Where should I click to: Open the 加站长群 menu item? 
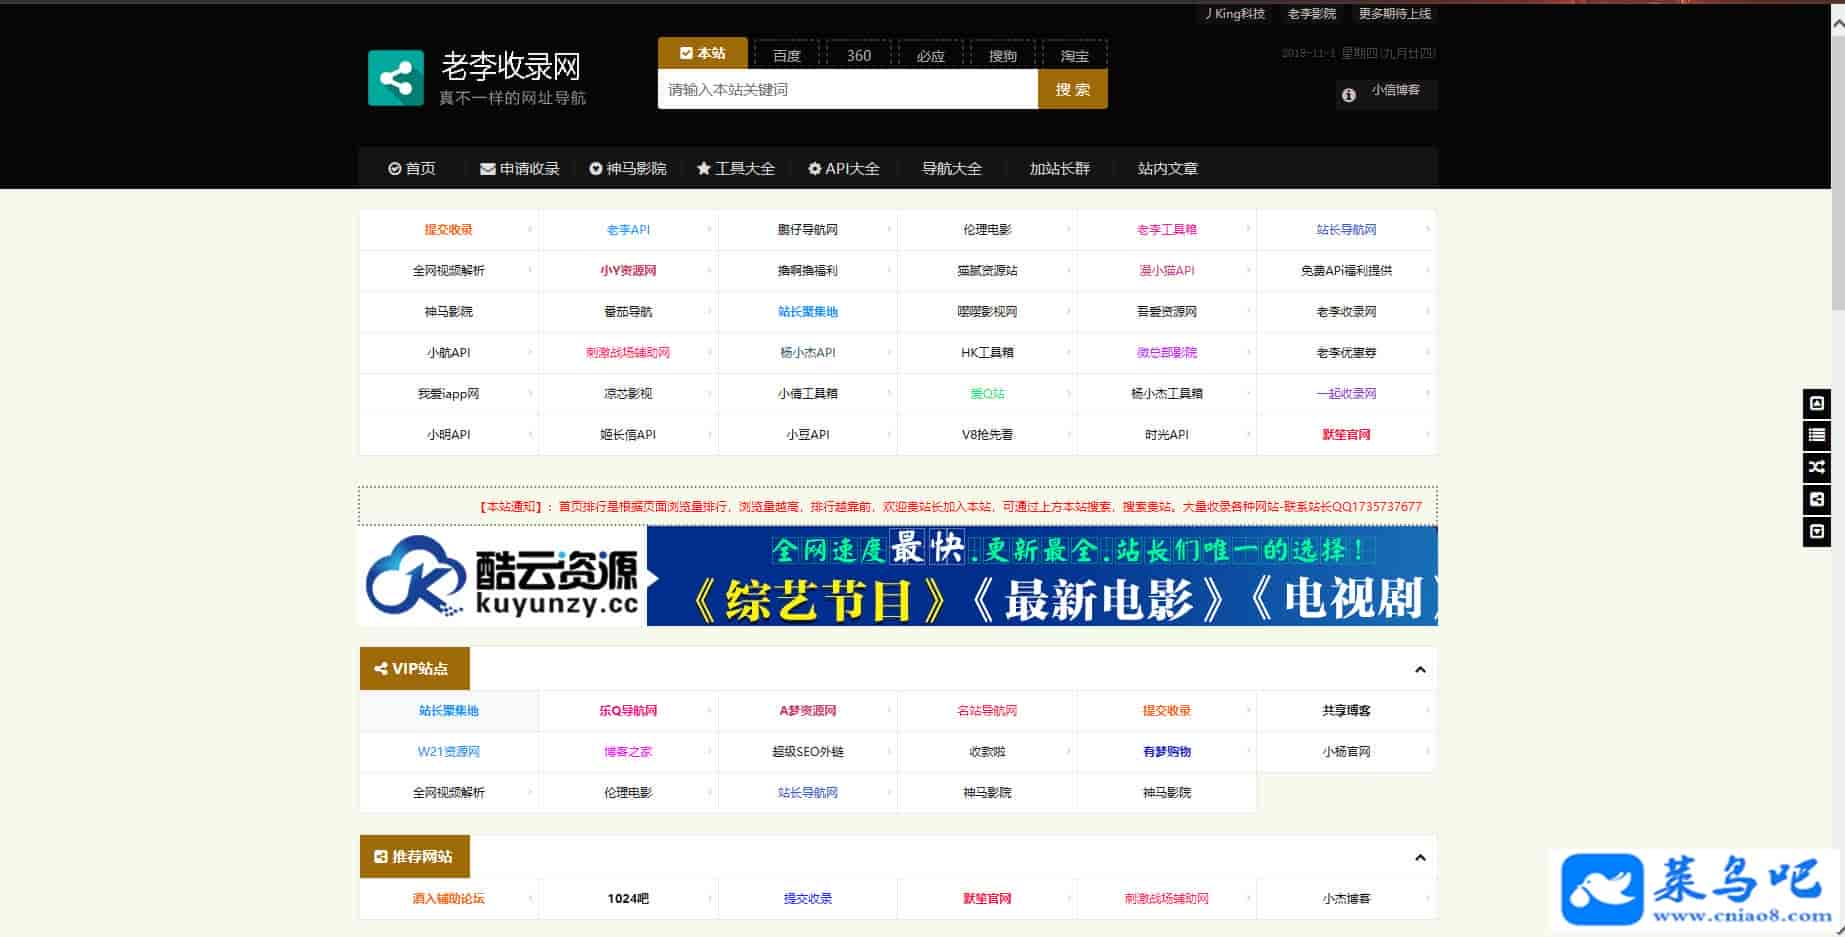1060,168
